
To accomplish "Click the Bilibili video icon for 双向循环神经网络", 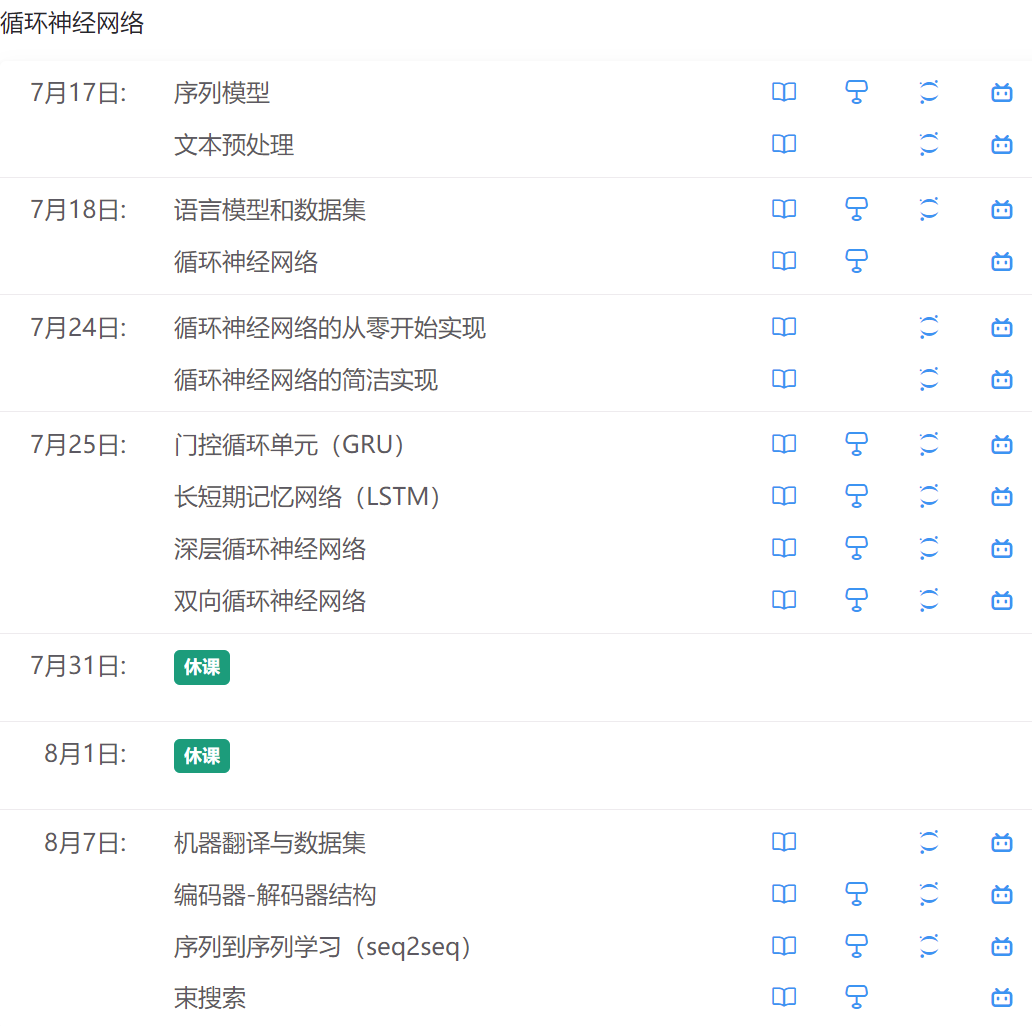I will tap(1001, 600).
